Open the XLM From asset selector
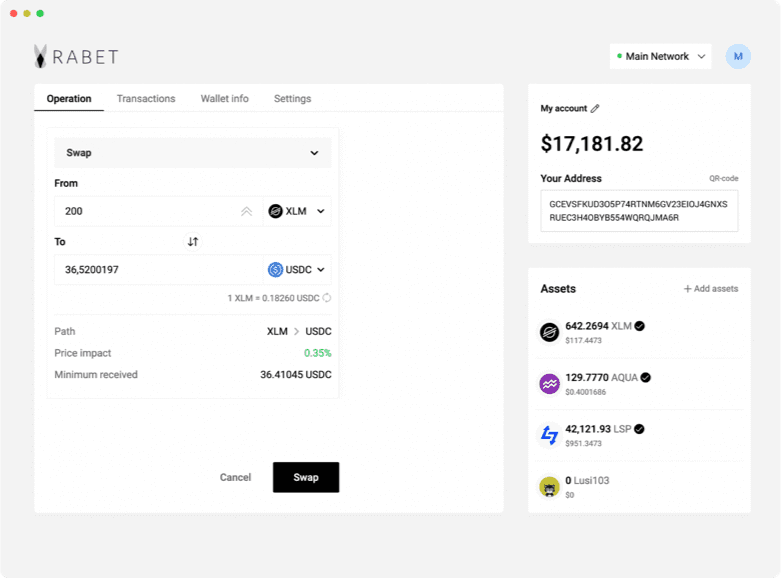 point(297,211)
